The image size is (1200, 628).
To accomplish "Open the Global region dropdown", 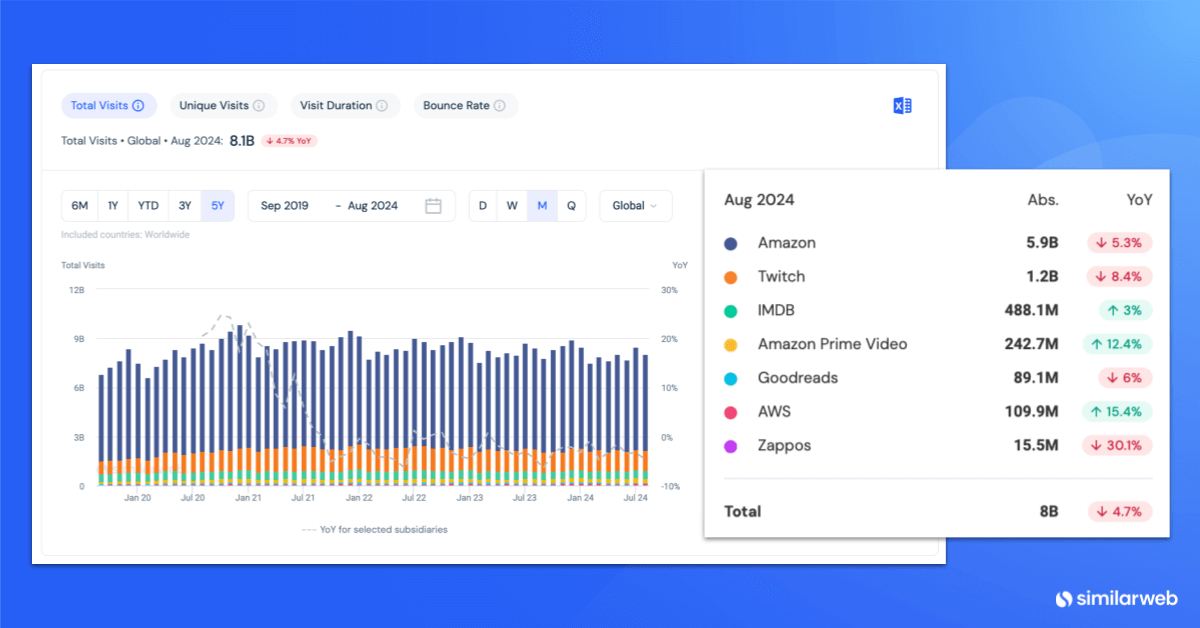I will point(634,205).
